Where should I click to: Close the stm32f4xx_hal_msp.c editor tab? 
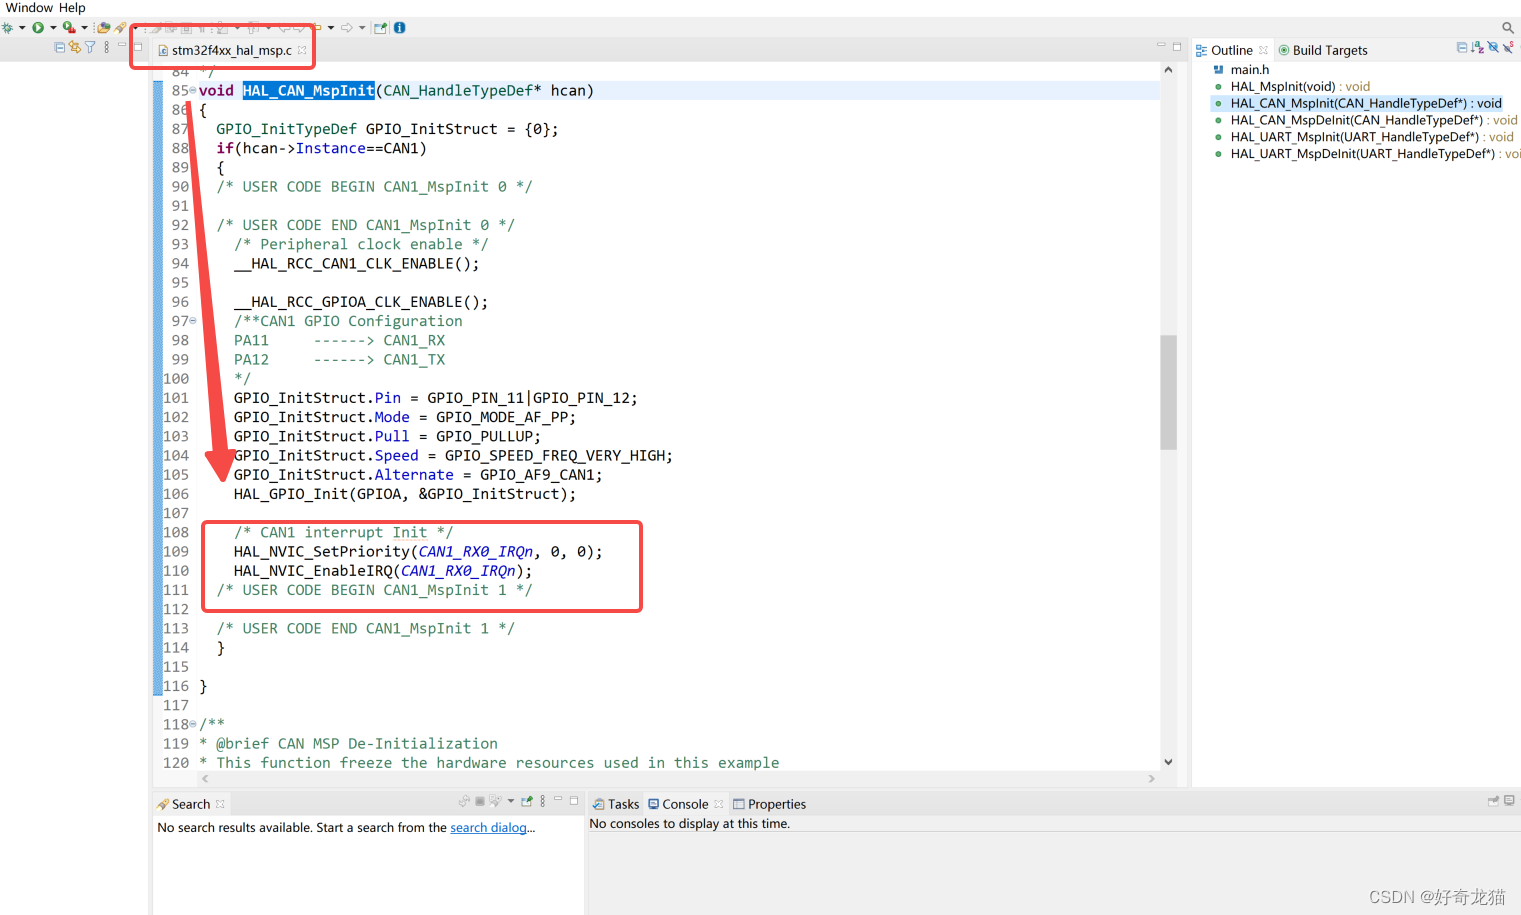302,50
